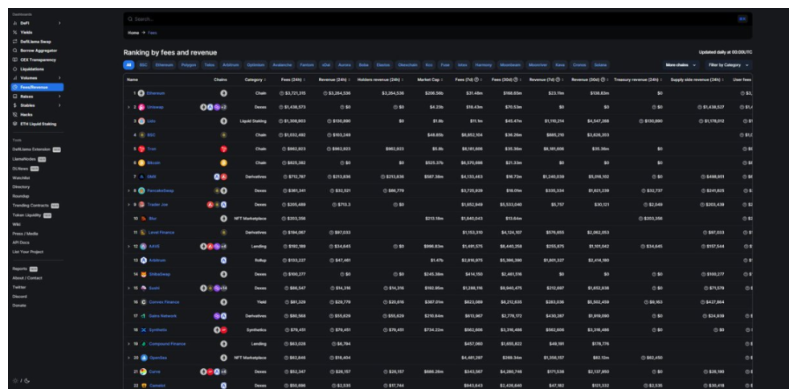Select the Ethereum chain filter tab

(x=165, y=65)
